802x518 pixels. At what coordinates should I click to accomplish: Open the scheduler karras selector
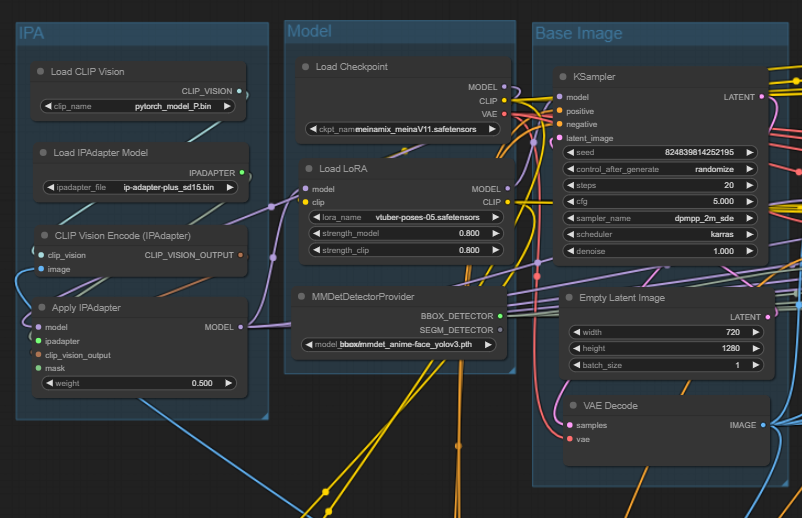pyautogui.click(x=660, y=234)
